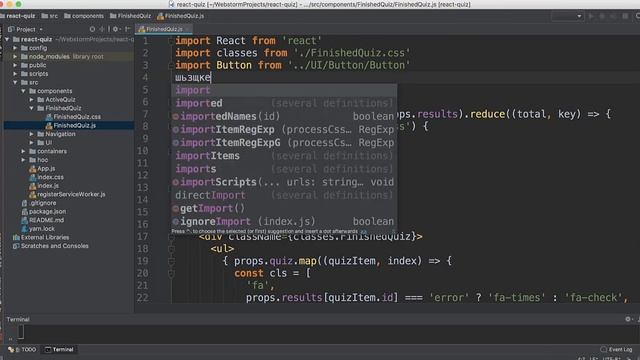The width and height of the screenshot is (640, 360).
Task: Expand the containers folder
Action: tap(23, 151)
